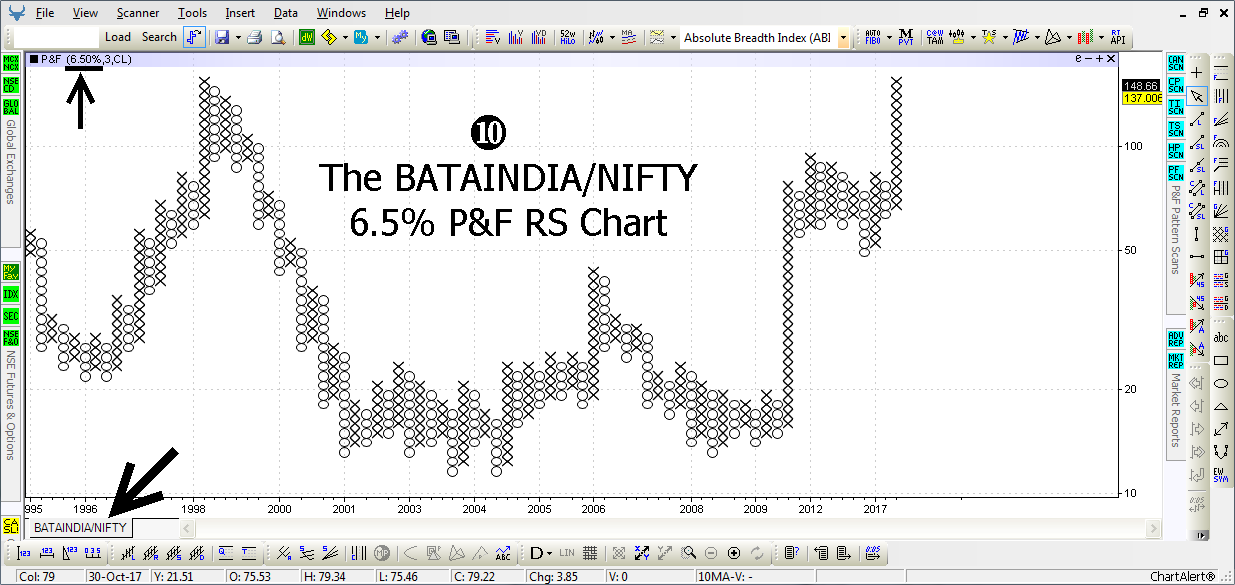The image size is (1235, 585).
Task: Select the triangle drawing tool
Action: tap(1221, 407)
